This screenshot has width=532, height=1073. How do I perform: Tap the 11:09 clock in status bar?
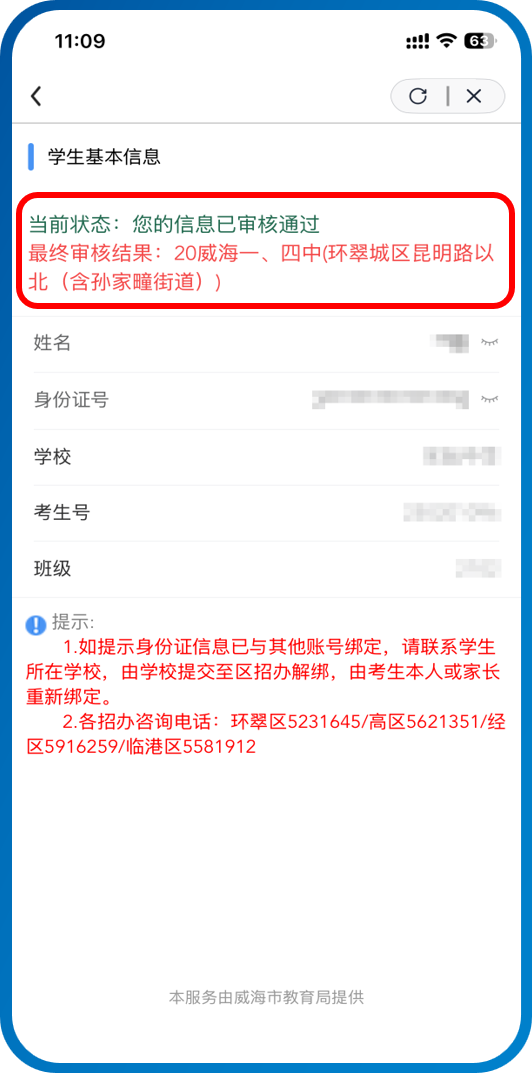coord(80,42)
